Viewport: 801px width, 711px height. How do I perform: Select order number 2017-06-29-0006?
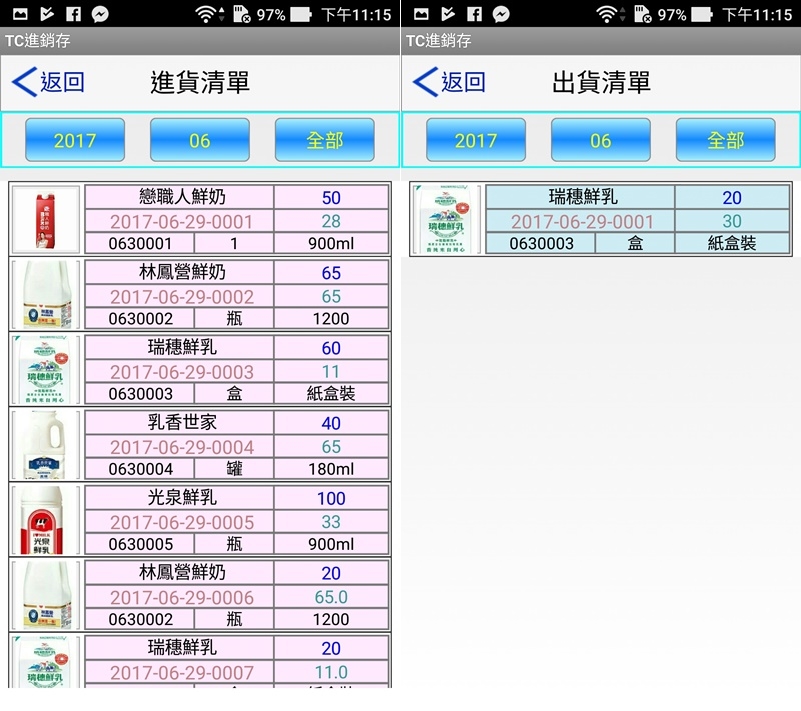tap(181, 597)
